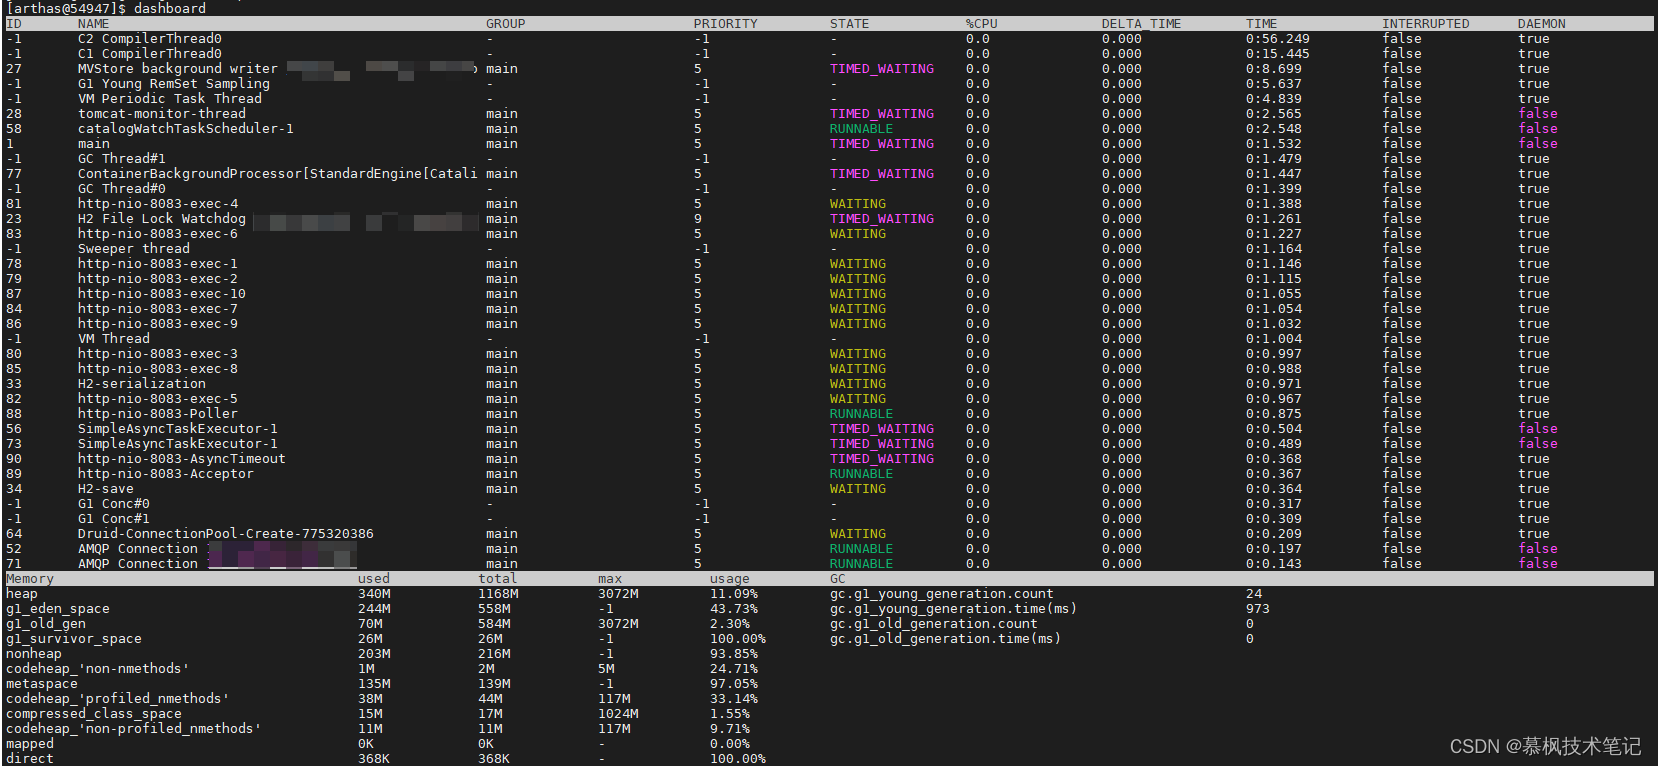Select 'gc.g1_old_generation.time(ms)' label
The image size is (1658, 766).
pos(946,639)
